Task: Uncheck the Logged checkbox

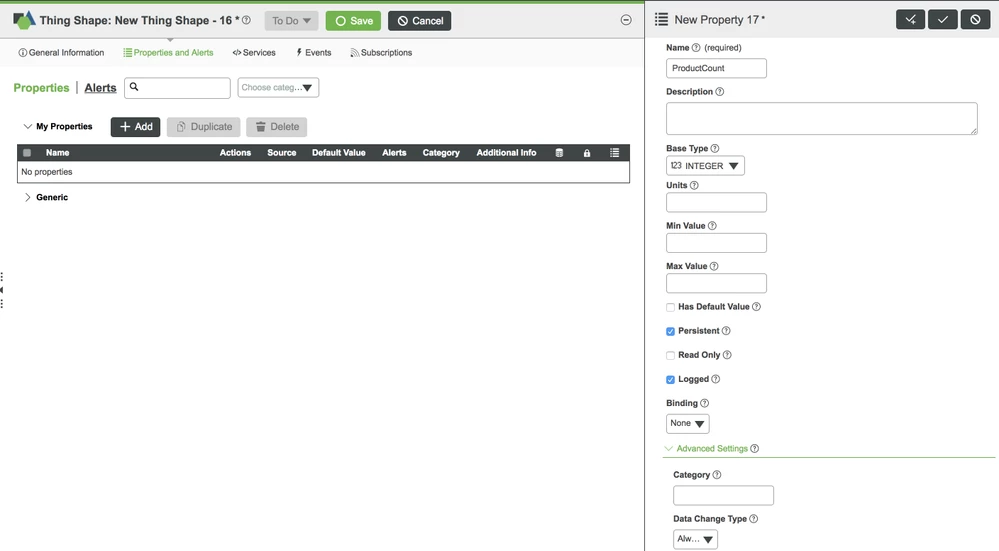Action: pyautogui.click(x=670, y=380)
